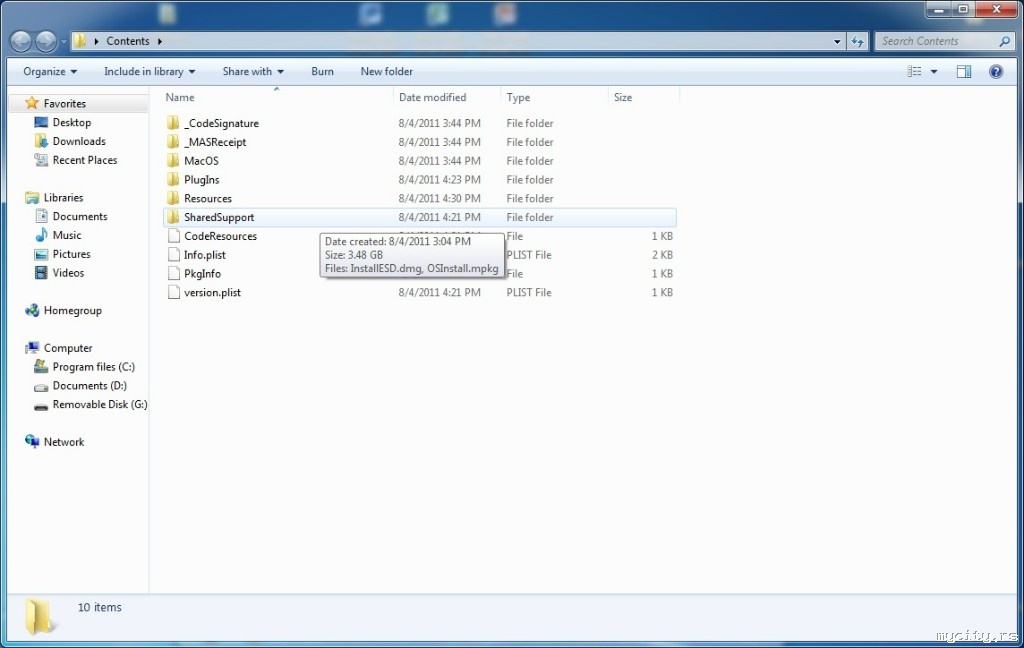Click the Resources folder icon
This screenshot has width=1024, height=648.
pos(173,198)
